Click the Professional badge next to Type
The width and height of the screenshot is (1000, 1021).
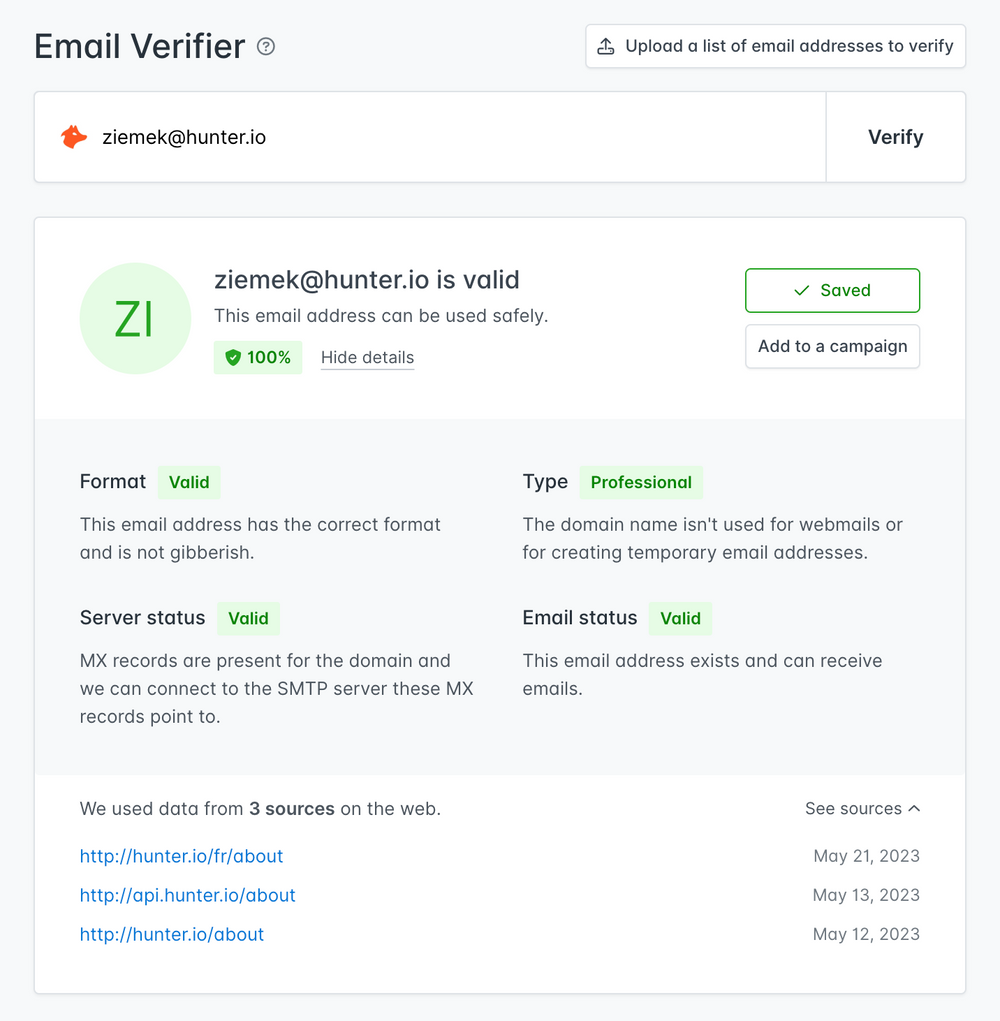[x=641, y=482]
